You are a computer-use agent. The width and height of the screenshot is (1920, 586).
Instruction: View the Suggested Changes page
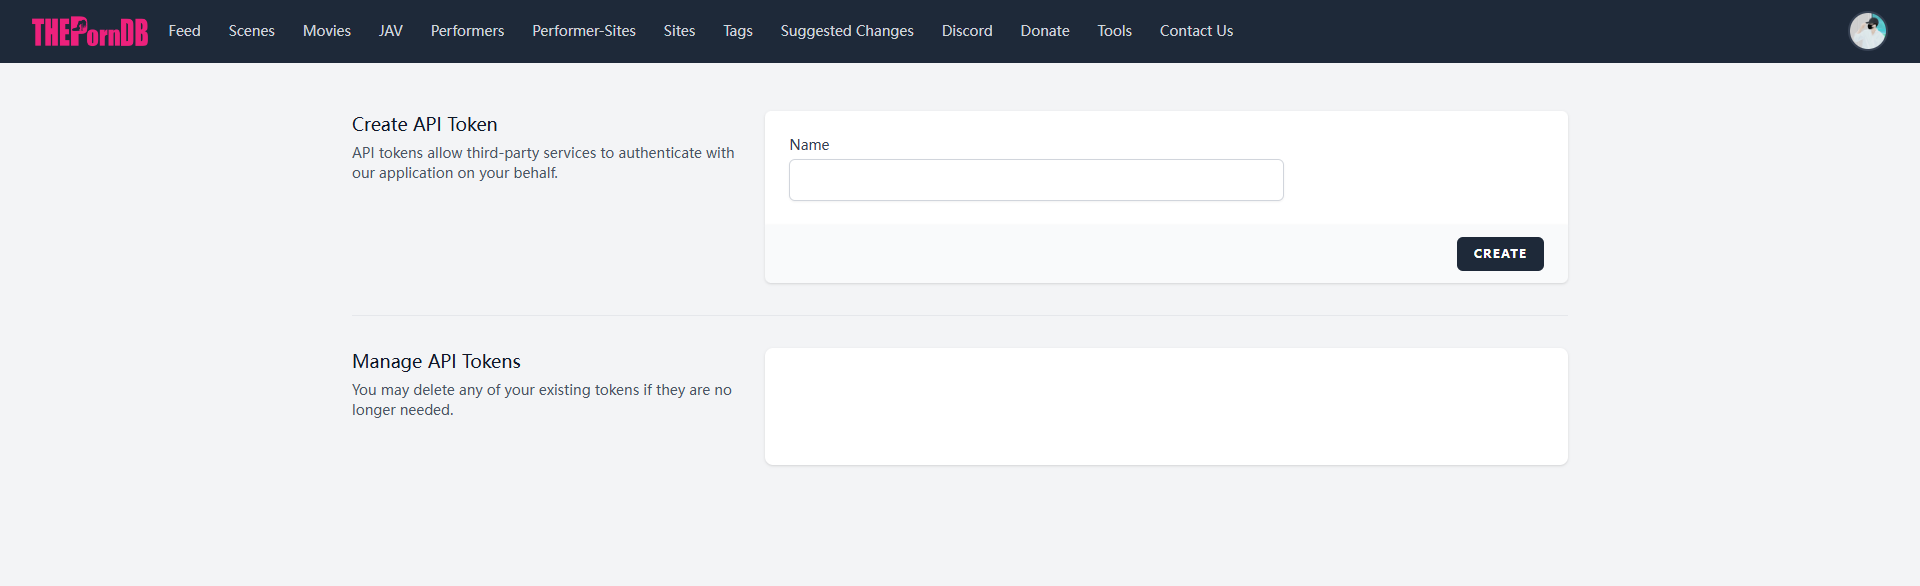[x=847, y=31]
